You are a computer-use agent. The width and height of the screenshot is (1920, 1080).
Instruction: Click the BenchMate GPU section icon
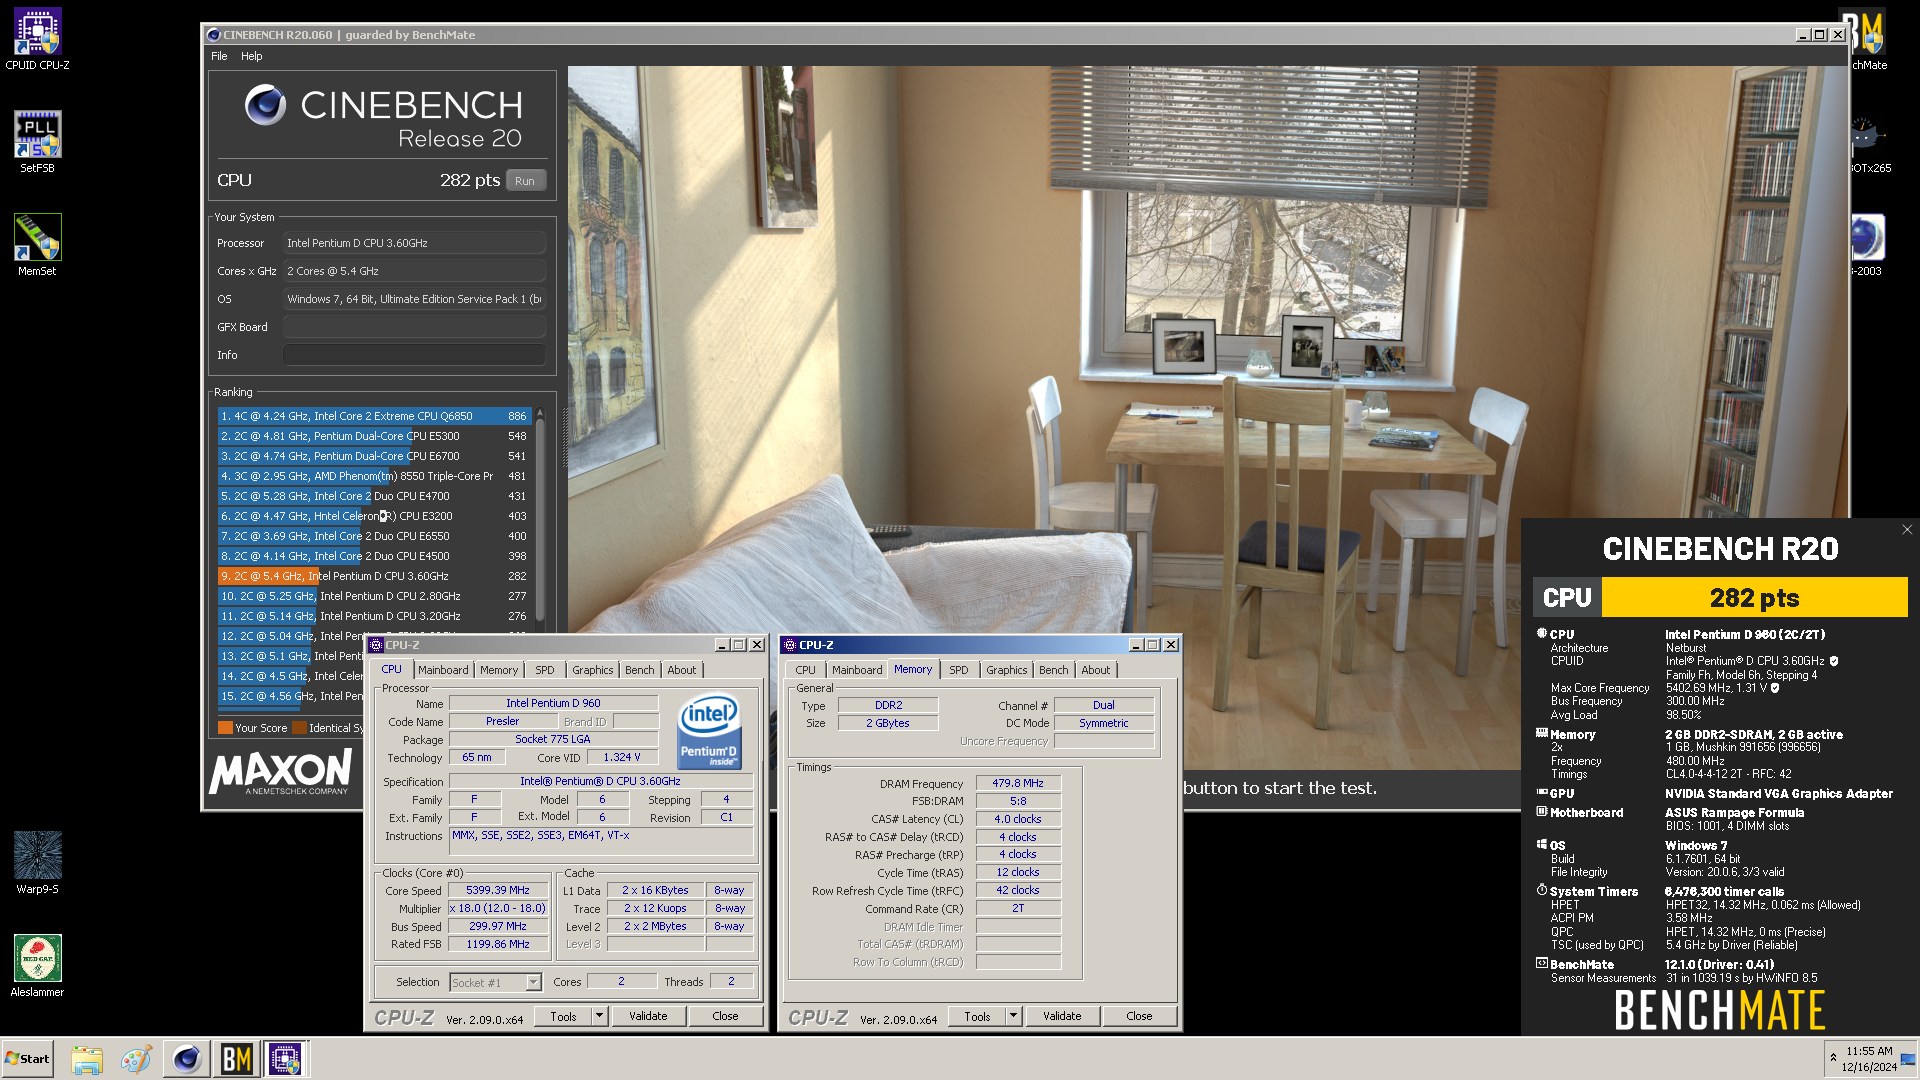(1541, 792)
